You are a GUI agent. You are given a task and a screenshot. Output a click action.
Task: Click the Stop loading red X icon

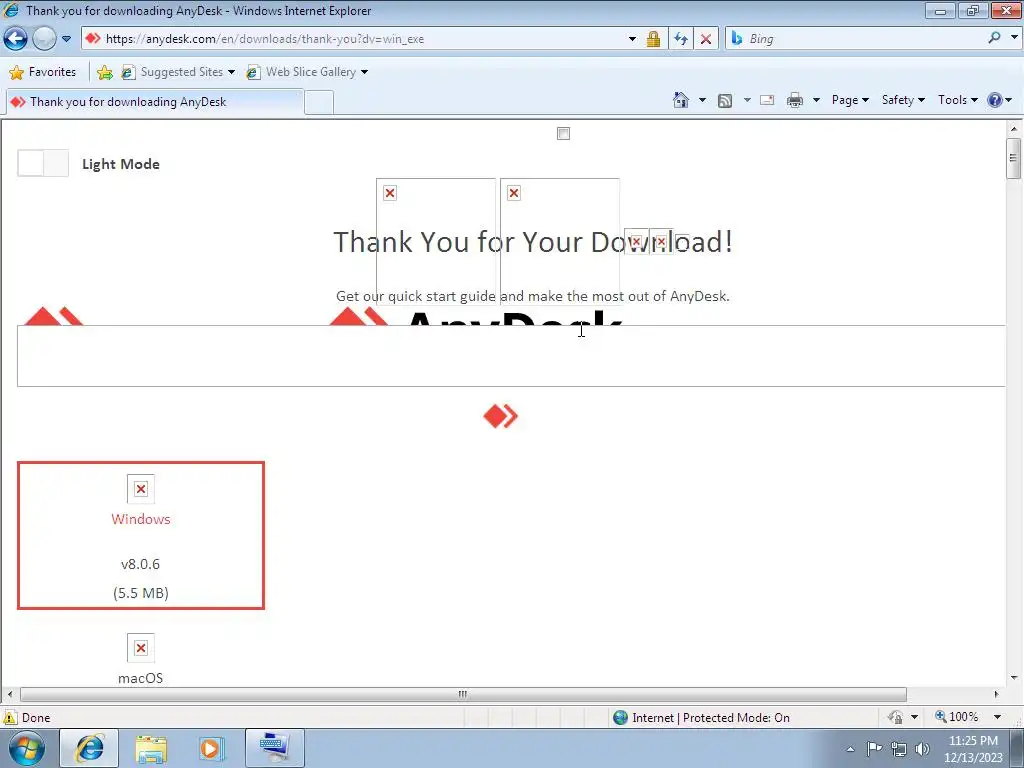coord(706,39)
